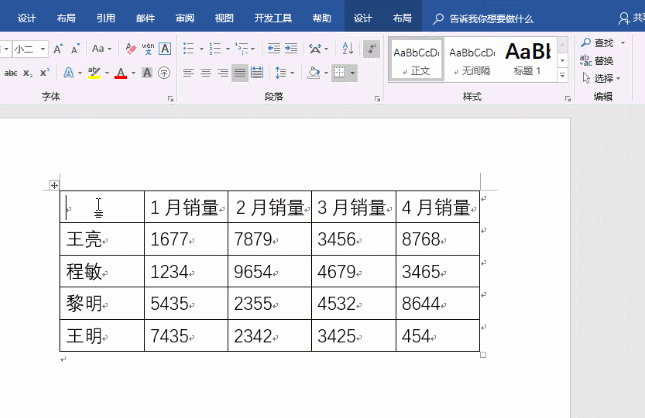Select the 正文 style
This screenshot has width=645, height=418.
tap(416, 60)
